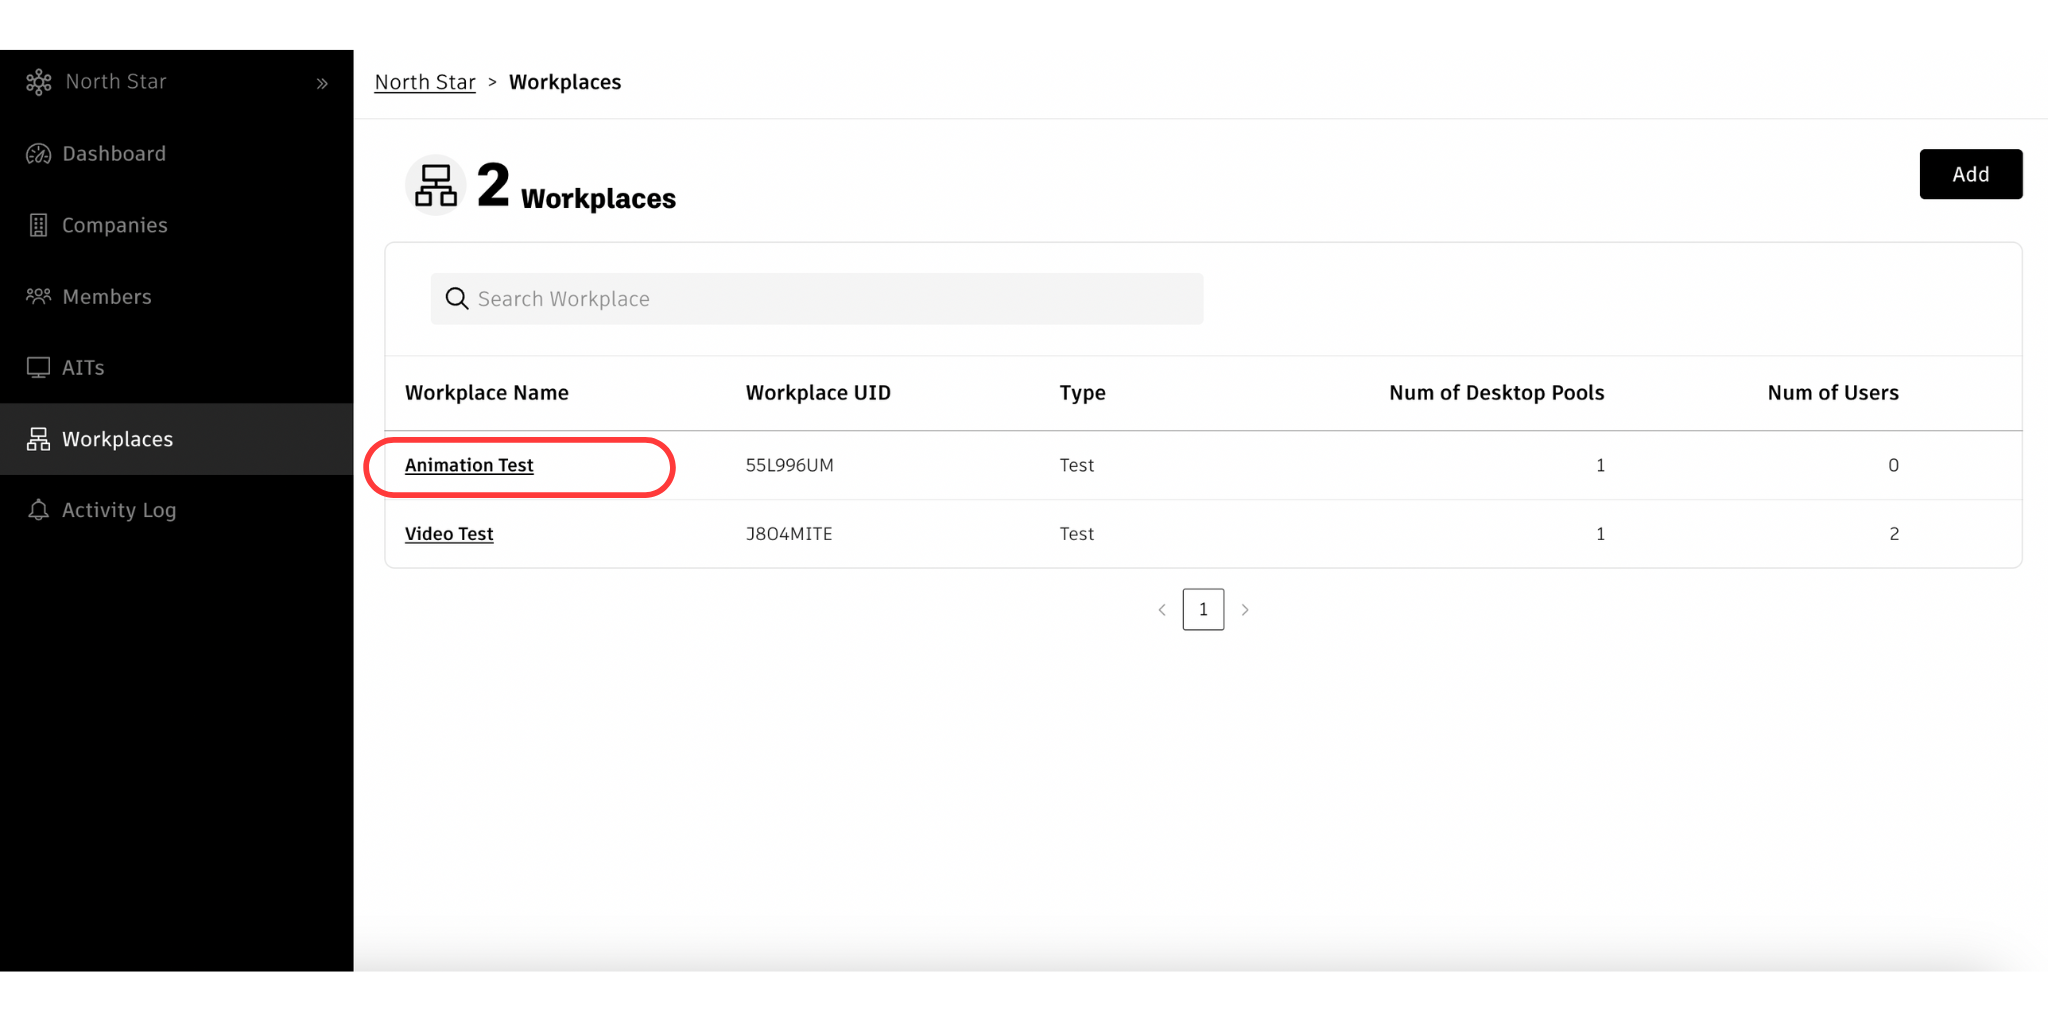
Task: Open the Video Test workplace link
Action: (x=449, y=534)
